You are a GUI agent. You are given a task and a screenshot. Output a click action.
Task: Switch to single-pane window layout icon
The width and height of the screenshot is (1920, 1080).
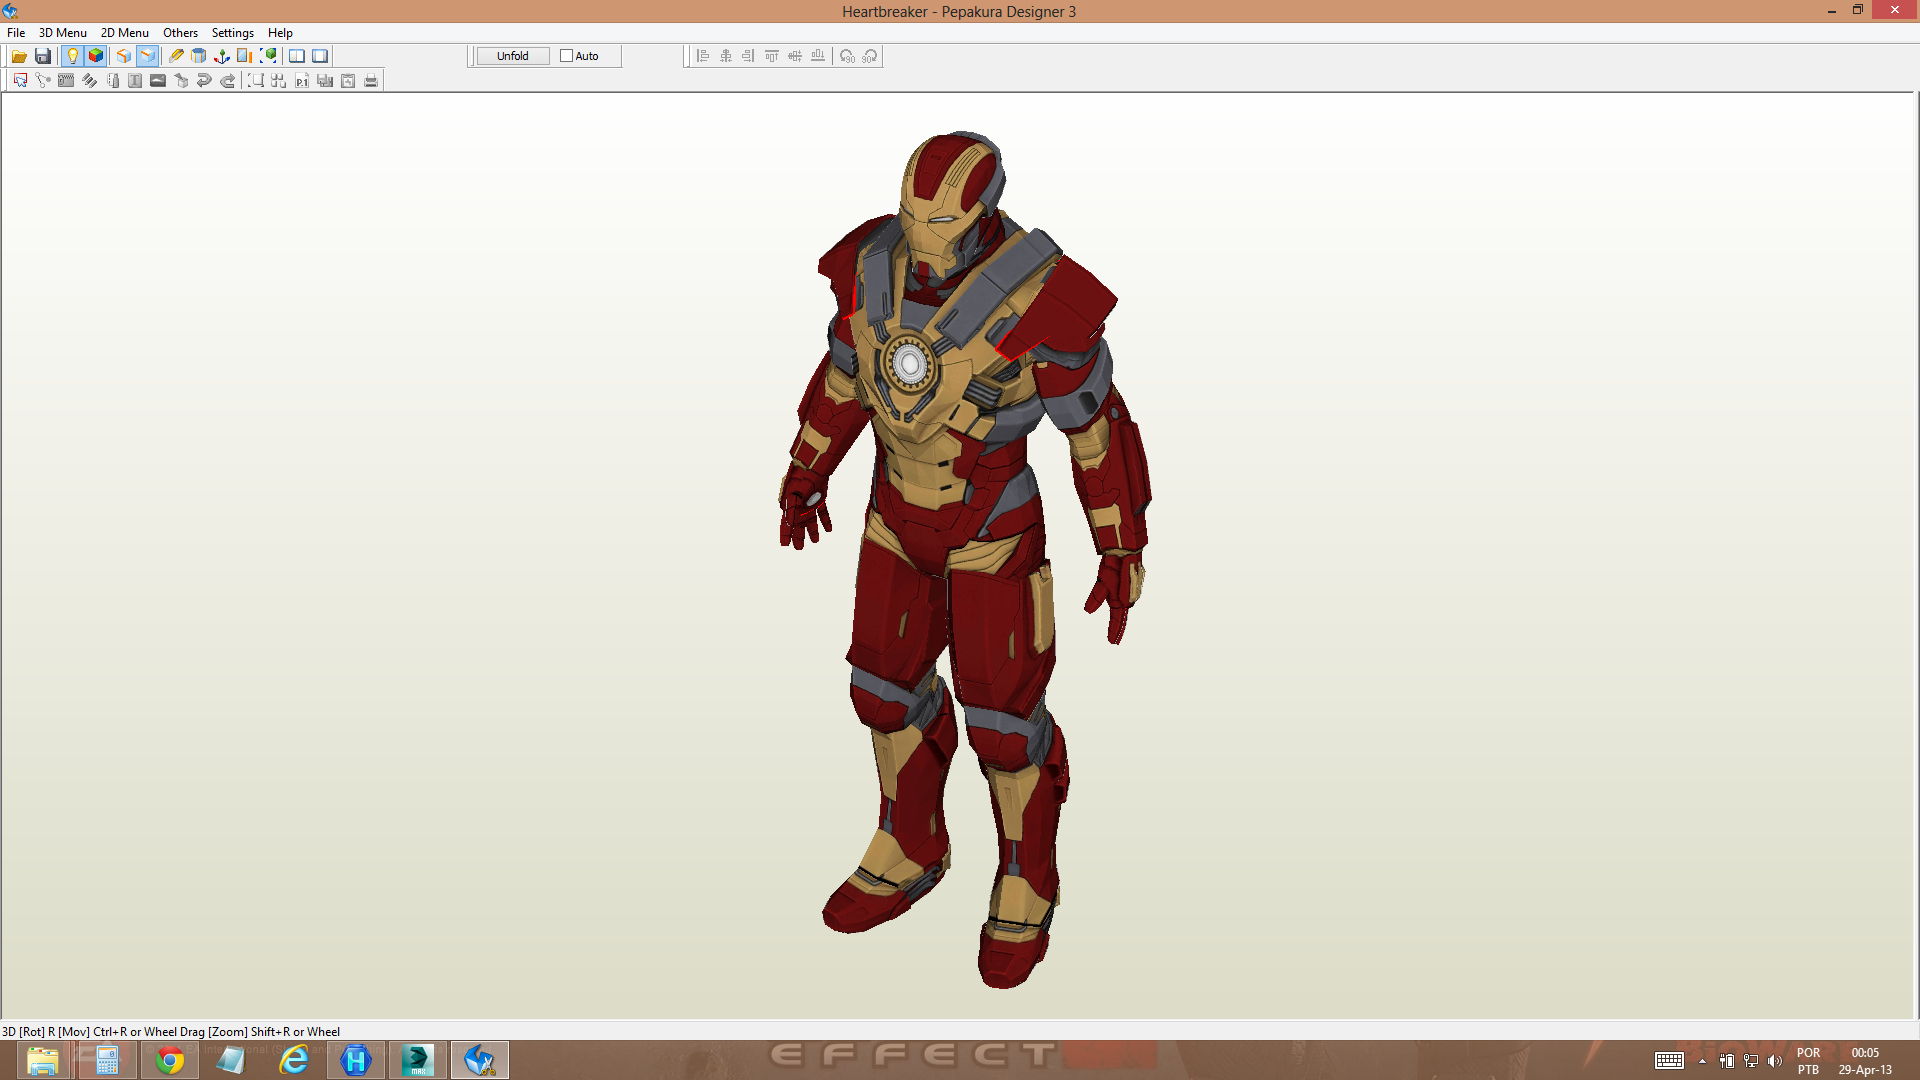[320, 56]
